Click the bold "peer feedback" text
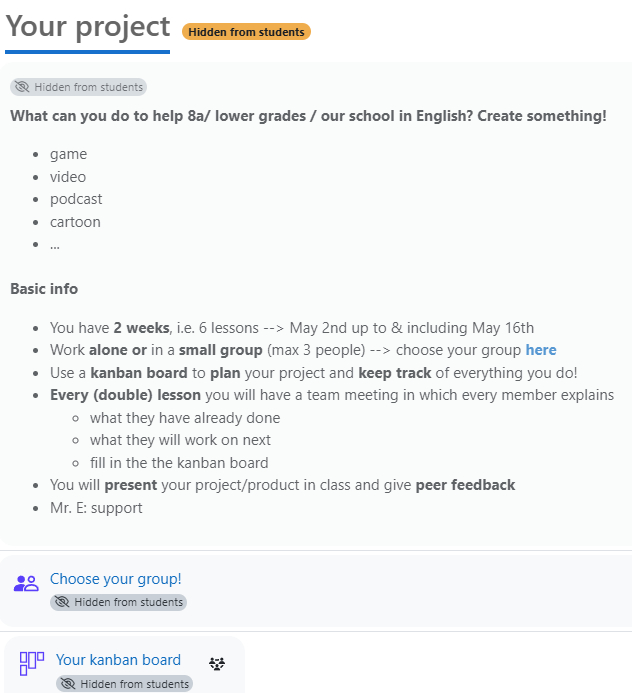Viewport: 632px width, 693px height. click(465, 485)
